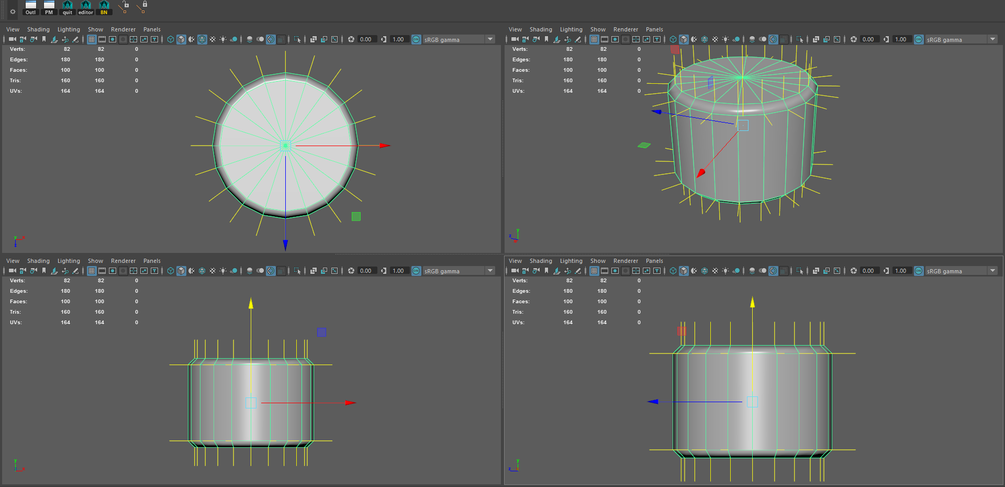Click the PM shelf icon
1005x487 pixels.
coord(49,8)
